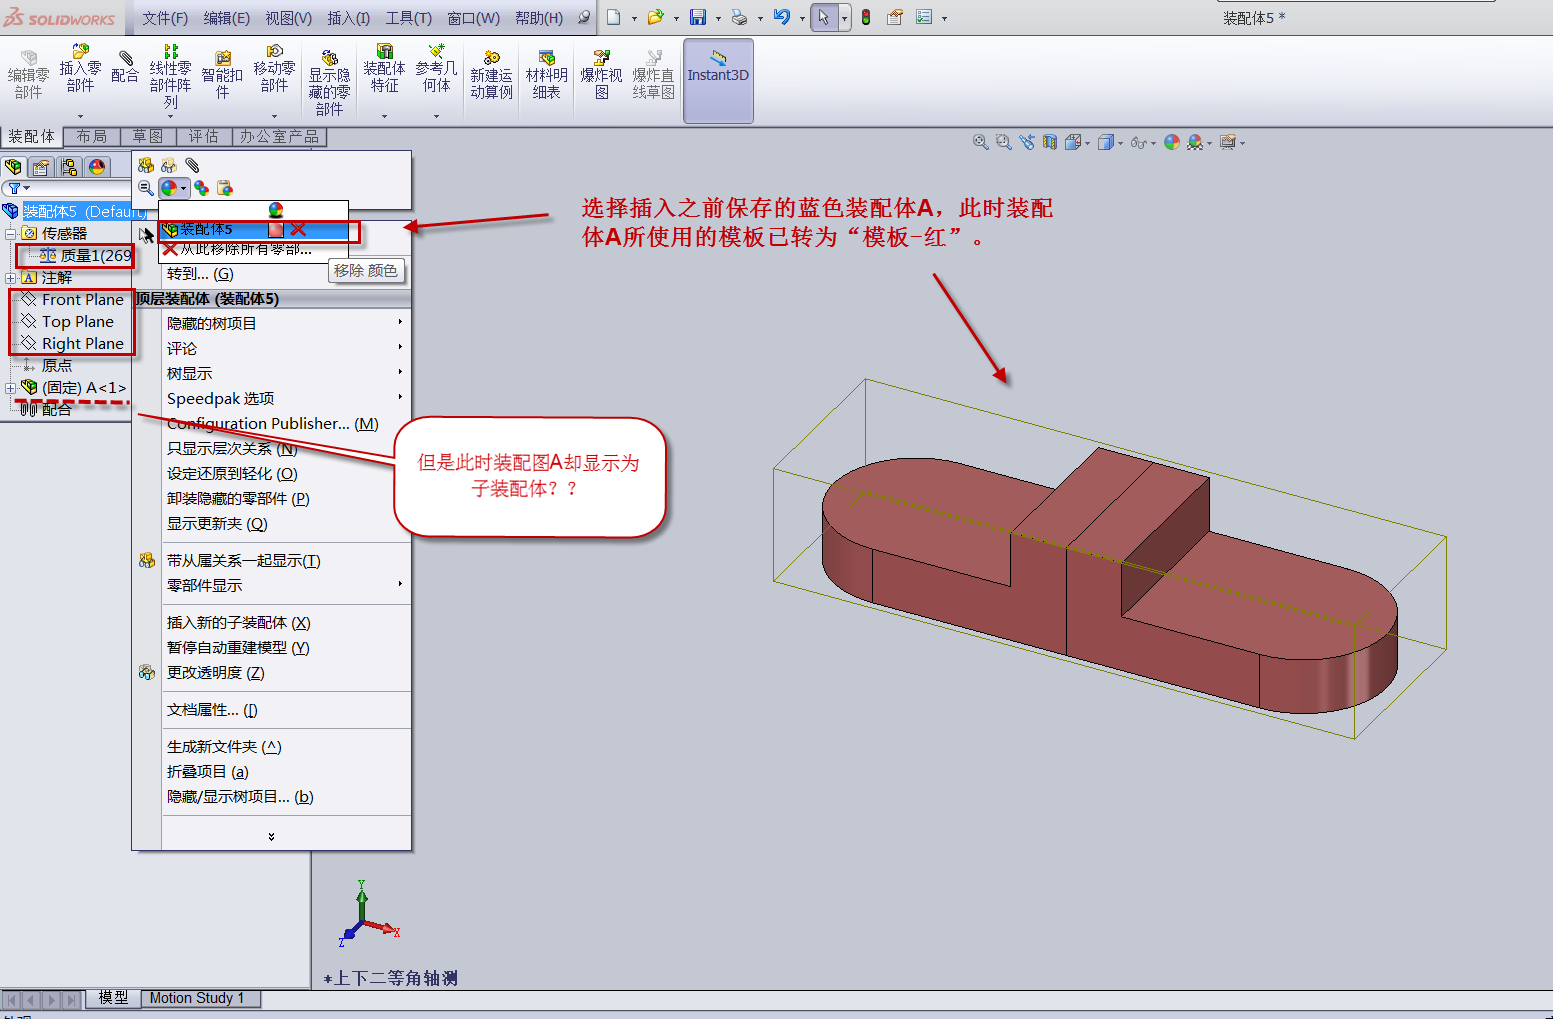
Task: Open Linear Component Pattern (线性零部件阵列) tool
Action: [x=171, y=76]
